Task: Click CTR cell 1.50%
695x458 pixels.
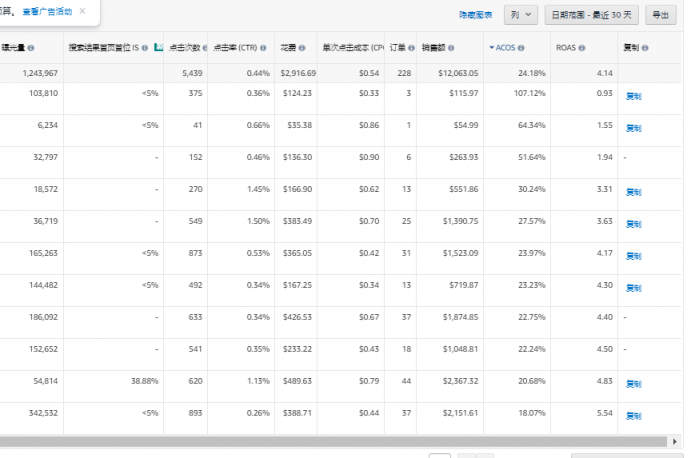Action: coord(258,221)
